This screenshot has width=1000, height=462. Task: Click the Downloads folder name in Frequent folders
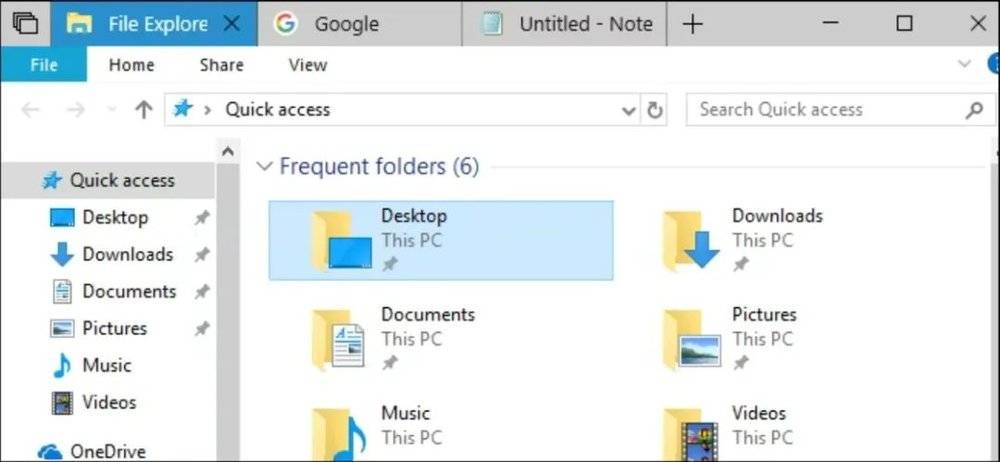(777, 216)
